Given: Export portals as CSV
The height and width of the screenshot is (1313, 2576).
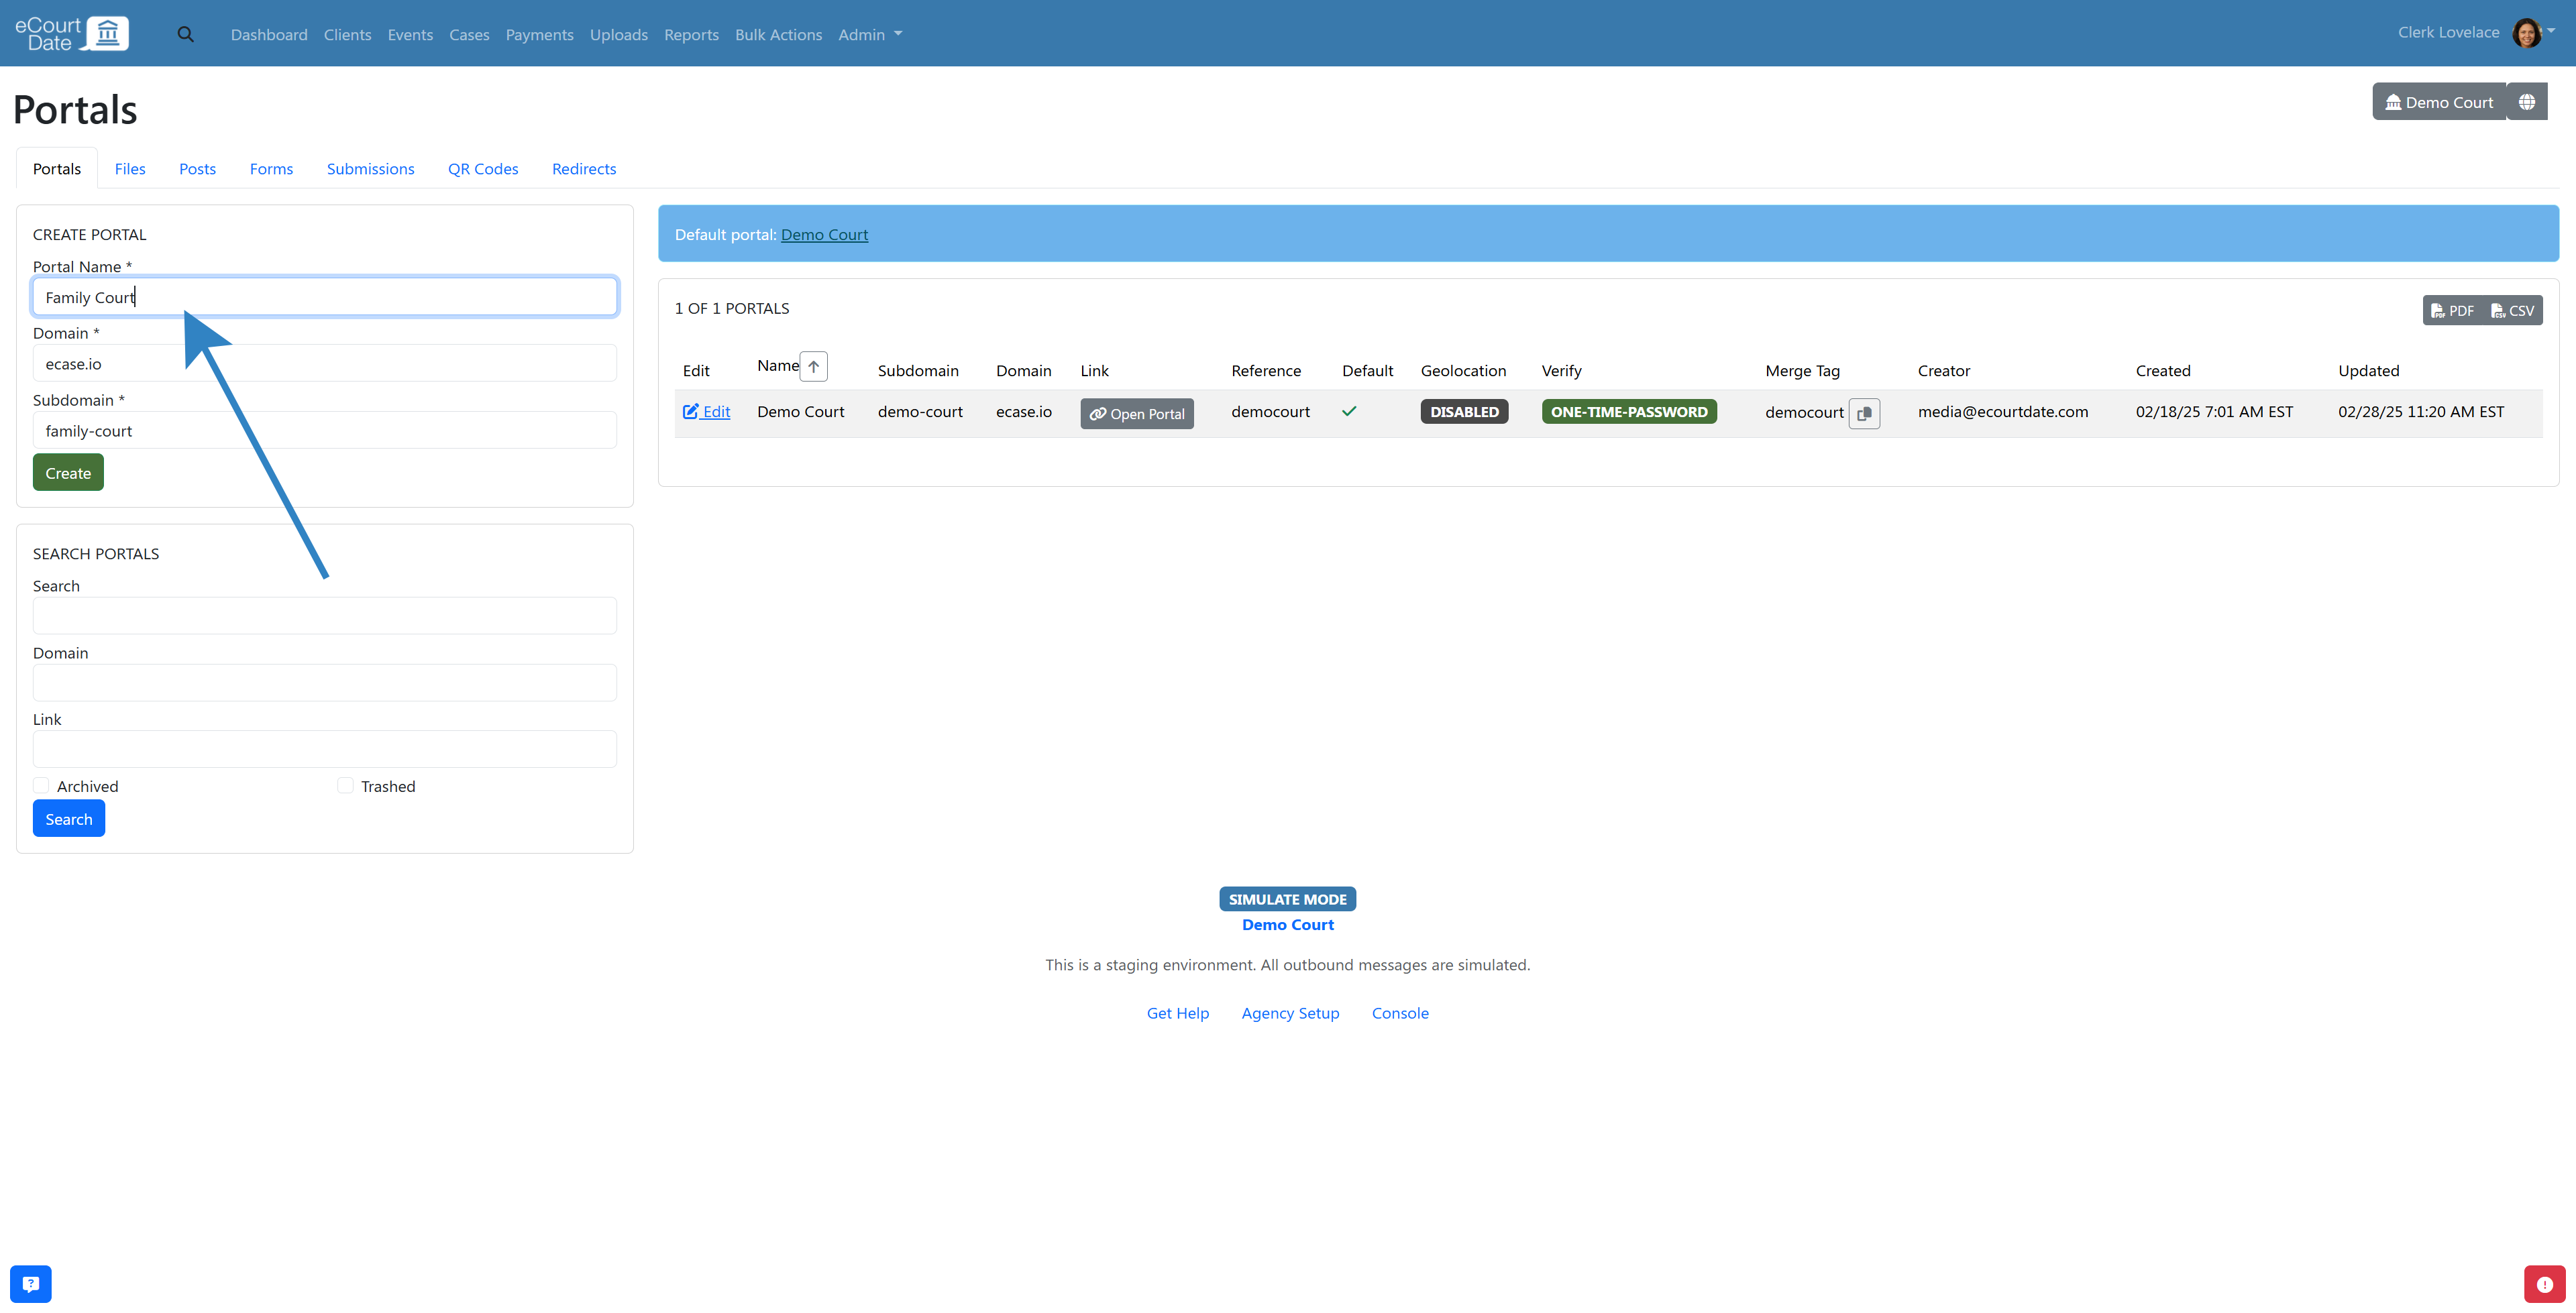Looking at the screenshot, I should [x=2513, y=311].
